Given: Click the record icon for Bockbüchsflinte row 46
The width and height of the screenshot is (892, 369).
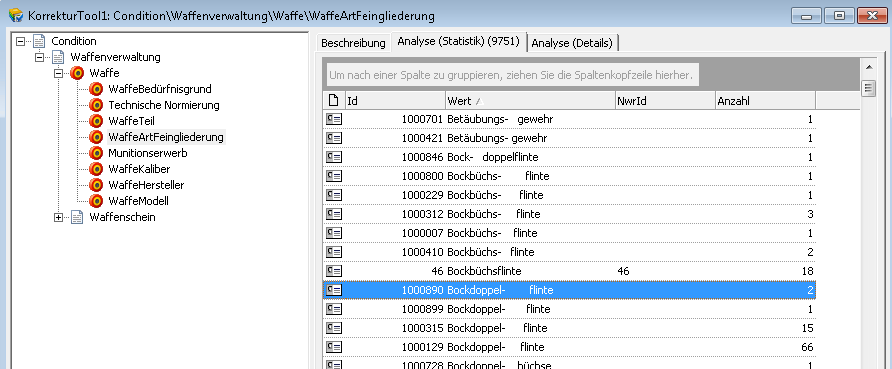Looking at the screenshot, I should 334,271.
